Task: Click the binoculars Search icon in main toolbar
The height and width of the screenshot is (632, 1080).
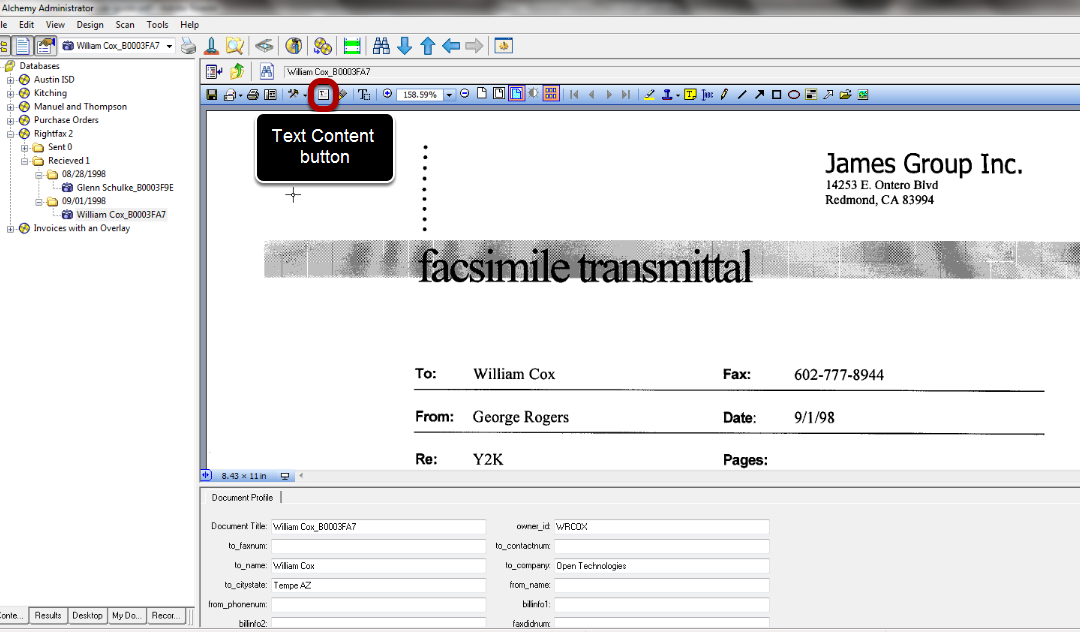Action: (x=381, y=46)
